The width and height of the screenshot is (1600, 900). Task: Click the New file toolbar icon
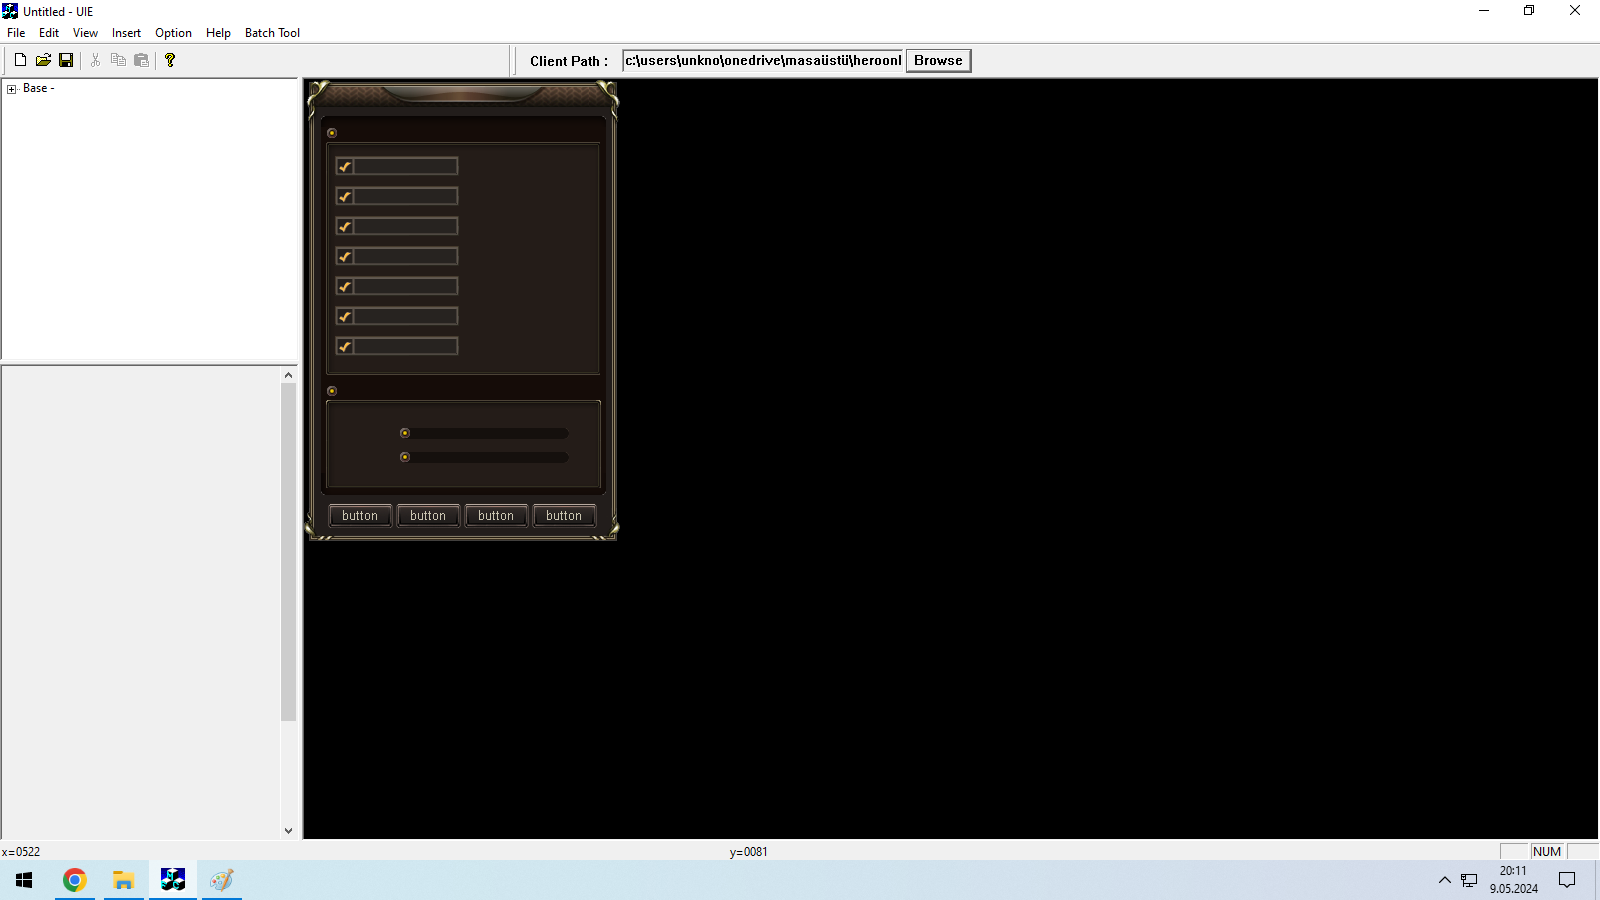20,60
